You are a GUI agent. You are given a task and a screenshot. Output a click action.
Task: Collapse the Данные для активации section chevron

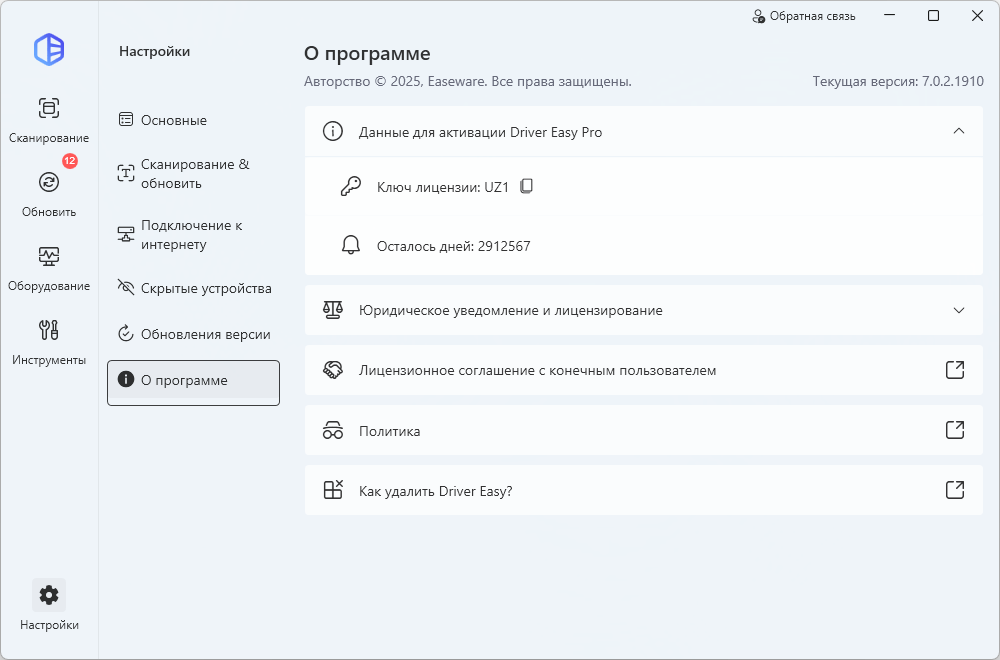tap(959, 131)
